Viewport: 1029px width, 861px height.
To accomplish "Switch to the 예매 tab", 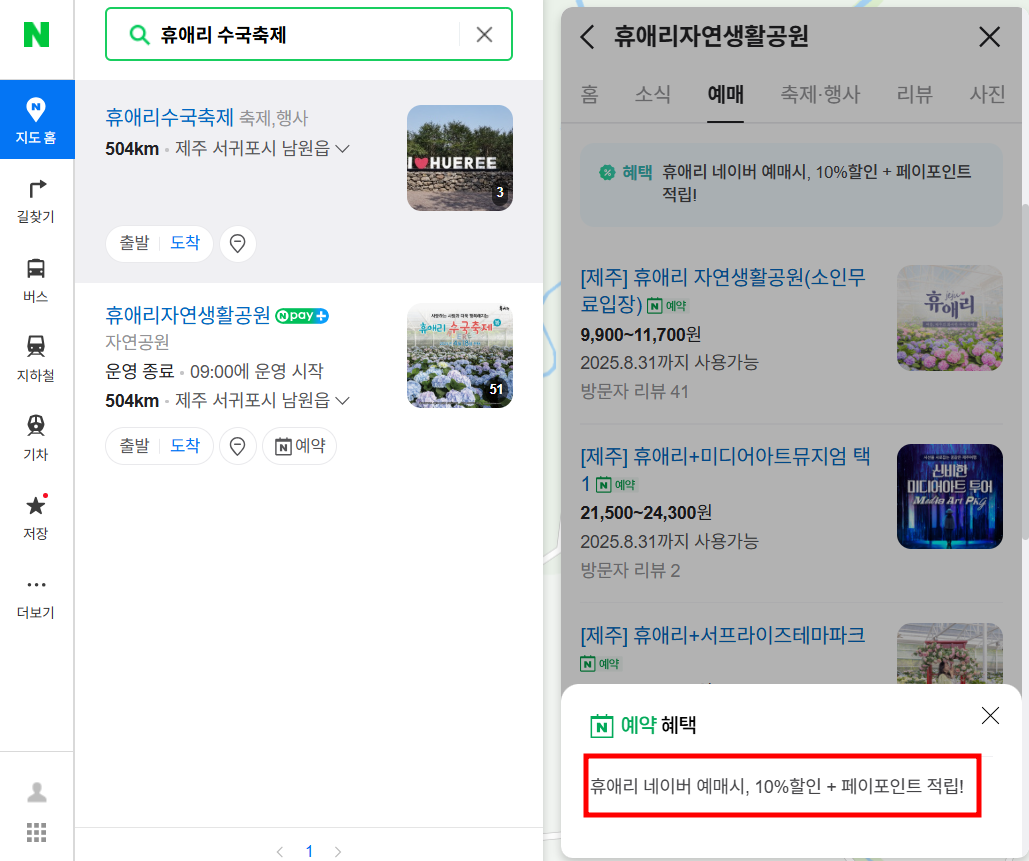I will [x=725, y=94].
